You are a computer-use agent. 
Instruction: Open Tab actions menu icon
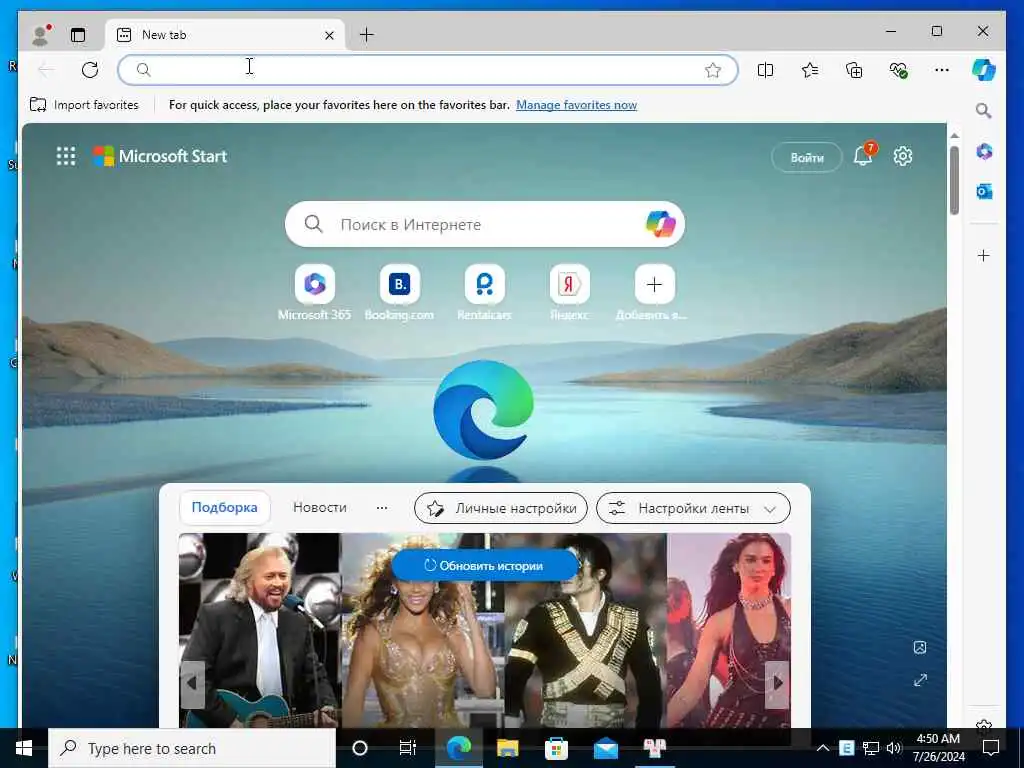pyautogui.click(x=78, y=35)
